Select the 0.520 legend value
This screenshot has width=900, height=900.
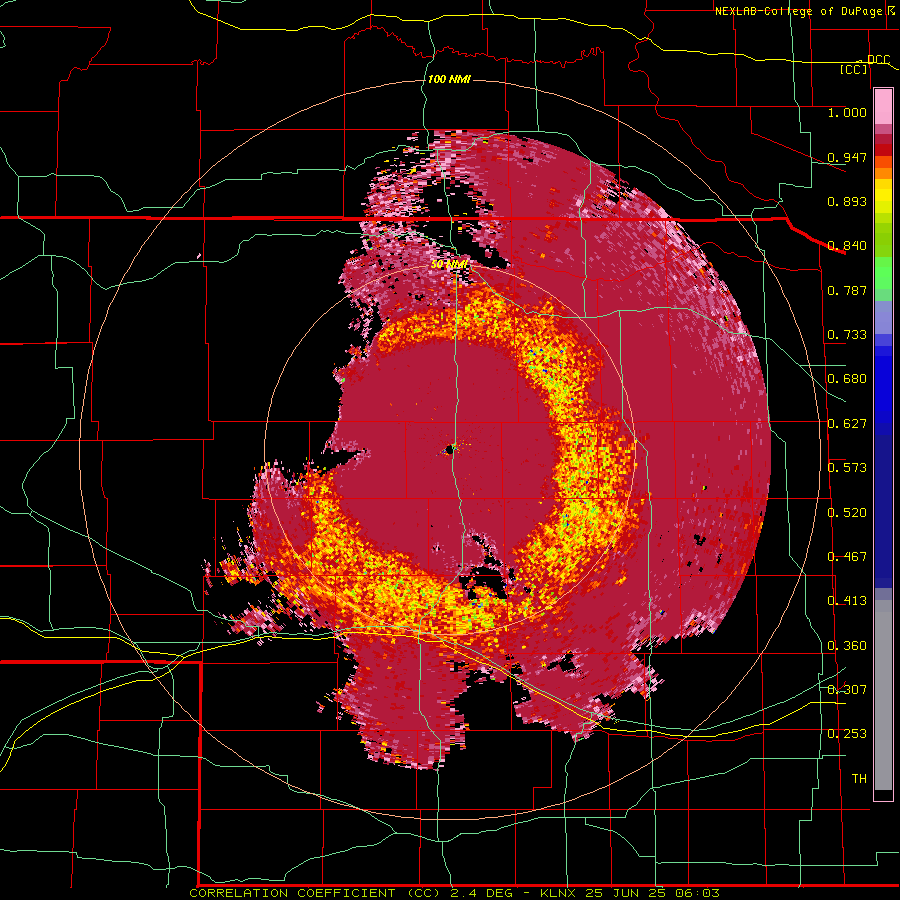coord(847,513)
